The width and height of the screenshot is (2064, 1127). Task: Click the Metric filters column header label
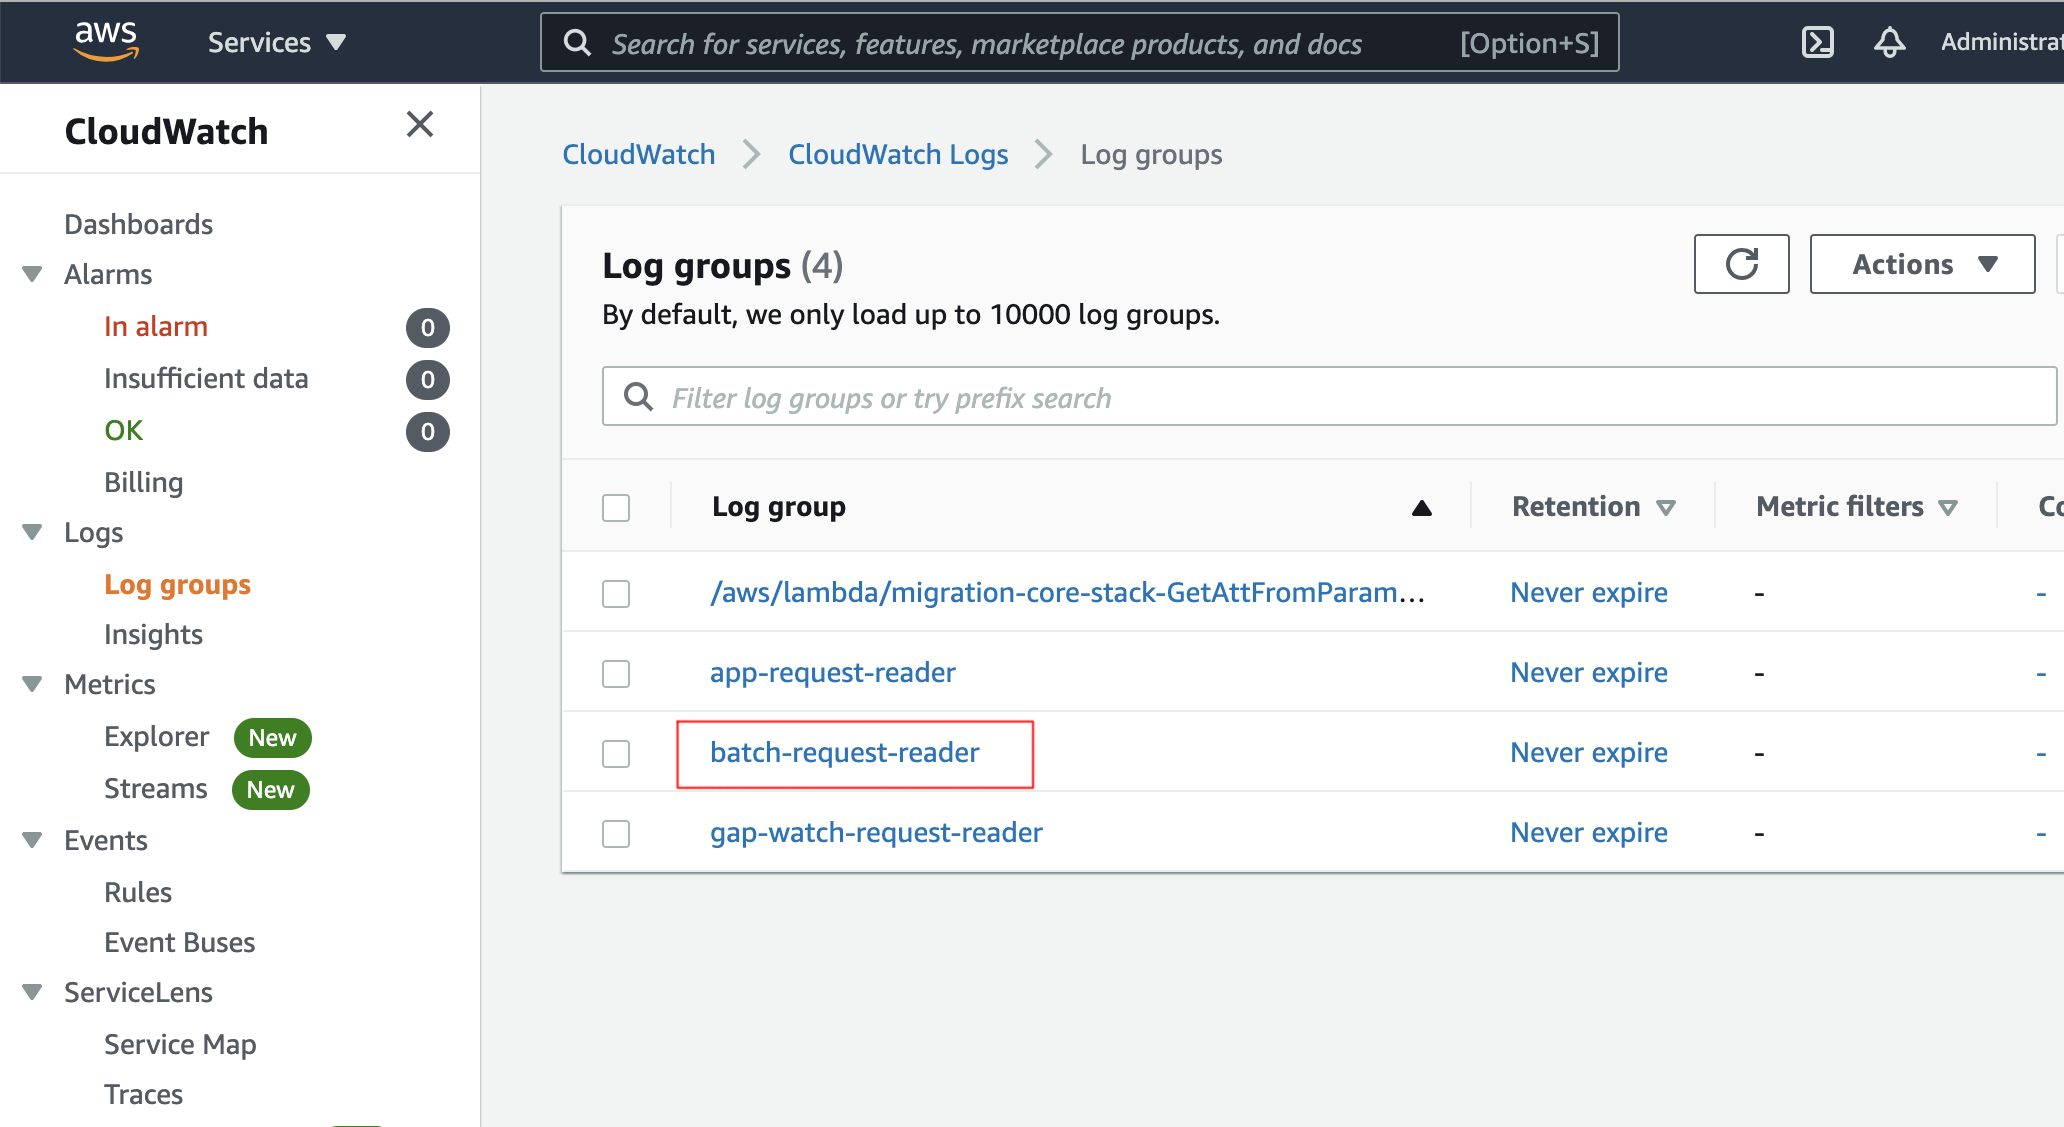(1840, 507)
